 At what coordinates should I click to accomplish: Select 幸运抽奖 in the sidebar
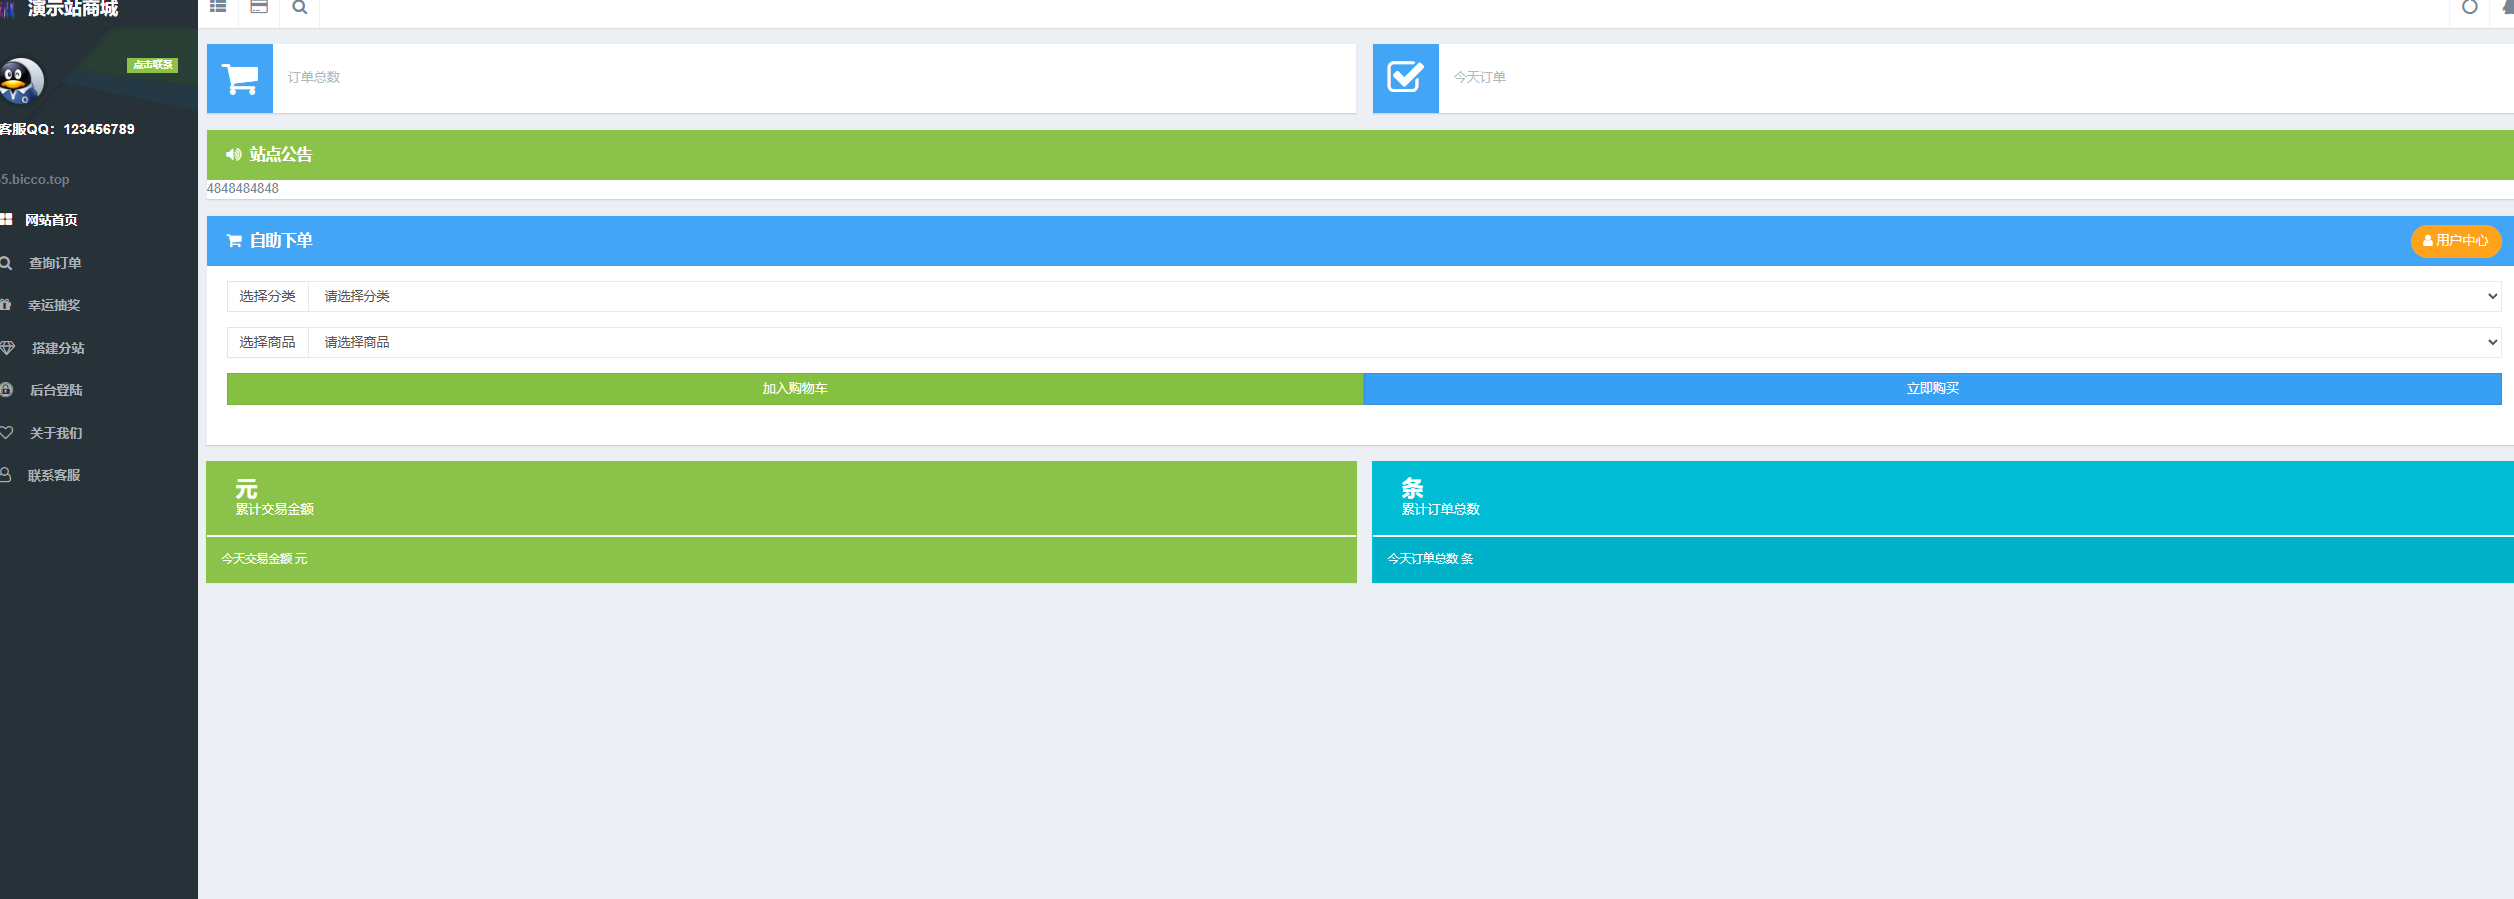tap(54, 306)
